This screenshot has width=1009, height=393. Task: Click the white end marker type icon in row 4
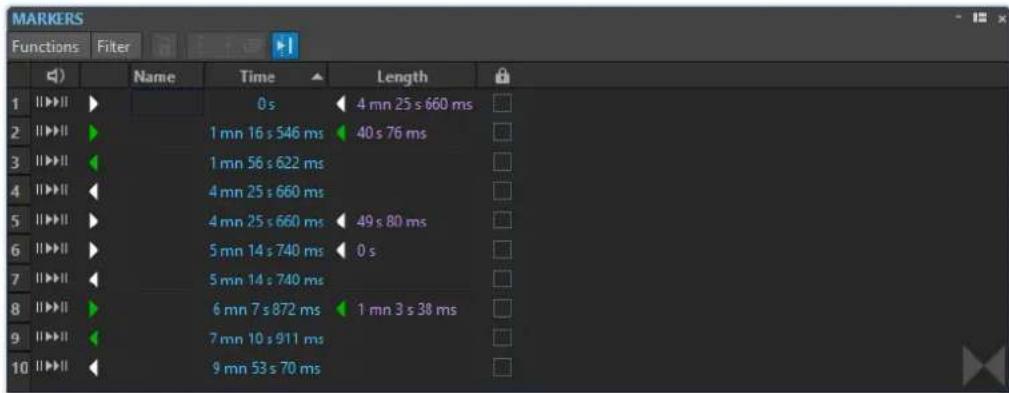click(x=94, y=192)
